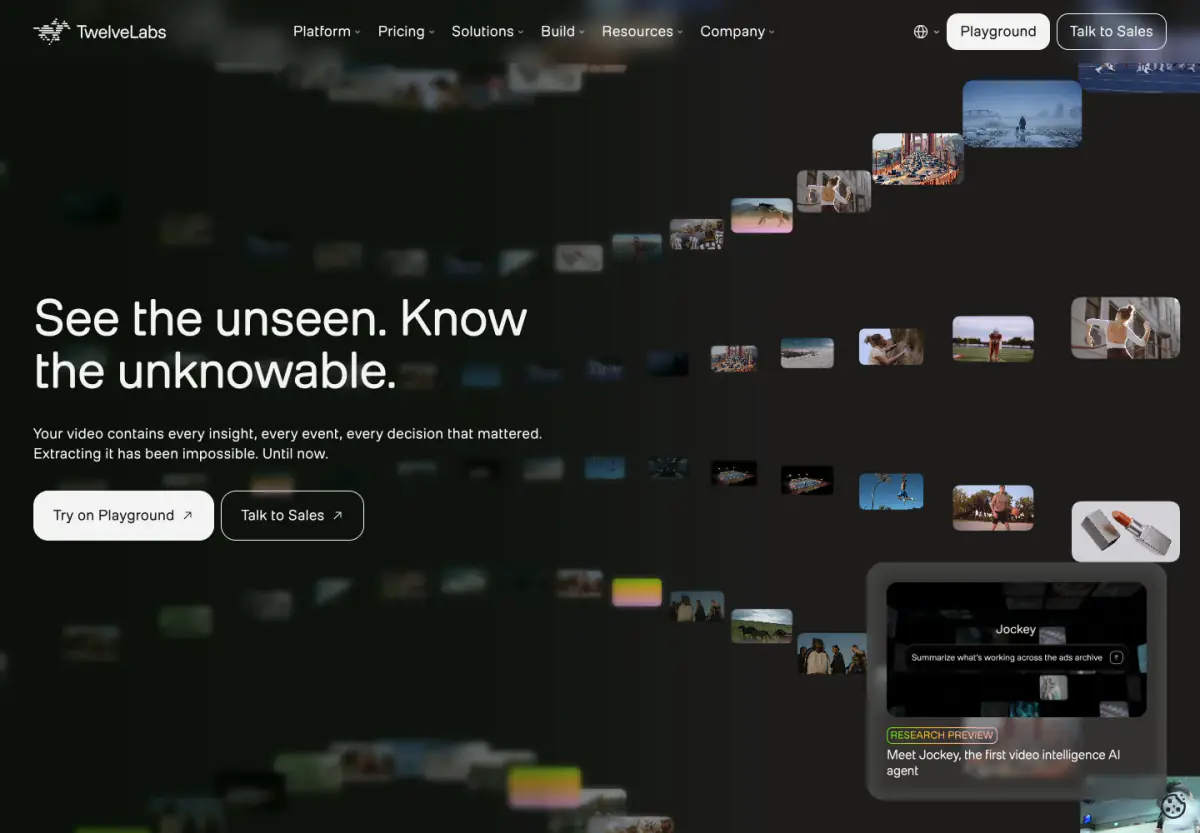Click the TwelveLabs horse logo icon
The image size is (1200, 833).
tap(51, 31)
